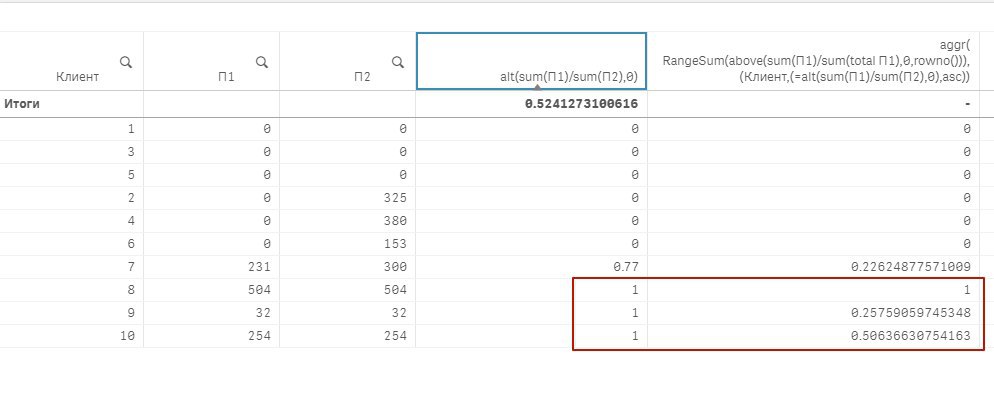Click П2 value 300

tap(395, 267)
